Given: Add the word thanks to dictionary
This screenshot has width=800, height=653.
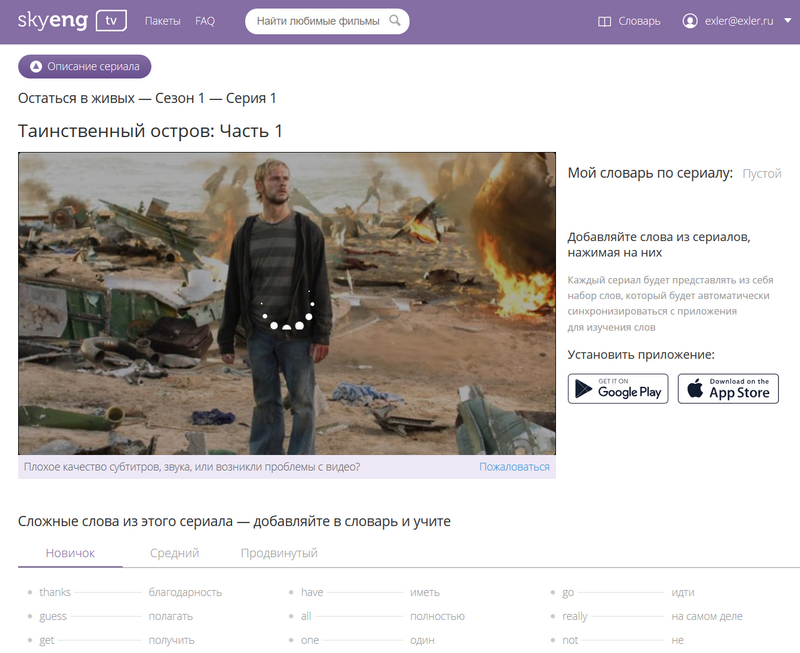Looking at the screenshot, I should [55, 592].
